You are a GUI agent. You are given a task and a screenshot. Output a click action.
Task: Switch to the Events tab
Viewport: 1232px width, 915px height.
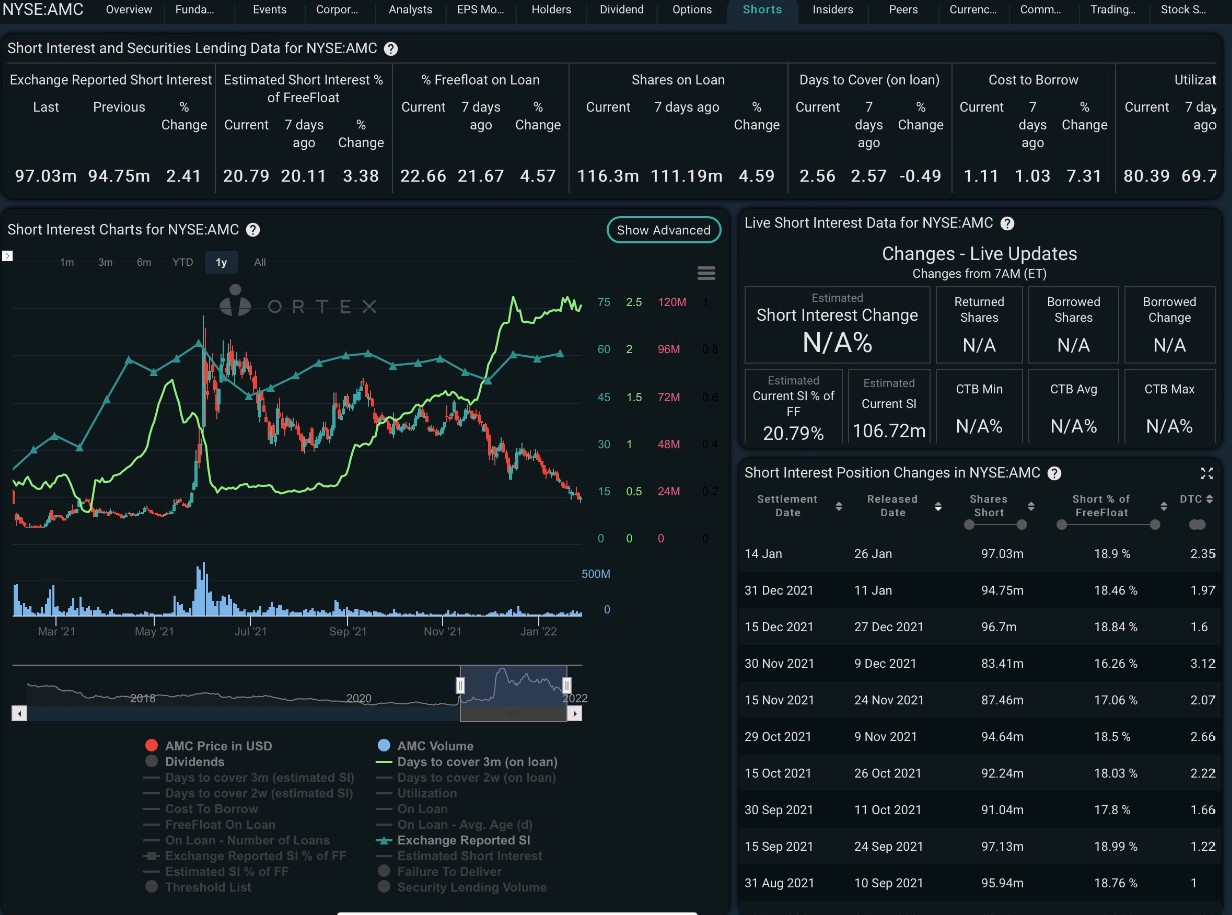click(x=270, y=10)
